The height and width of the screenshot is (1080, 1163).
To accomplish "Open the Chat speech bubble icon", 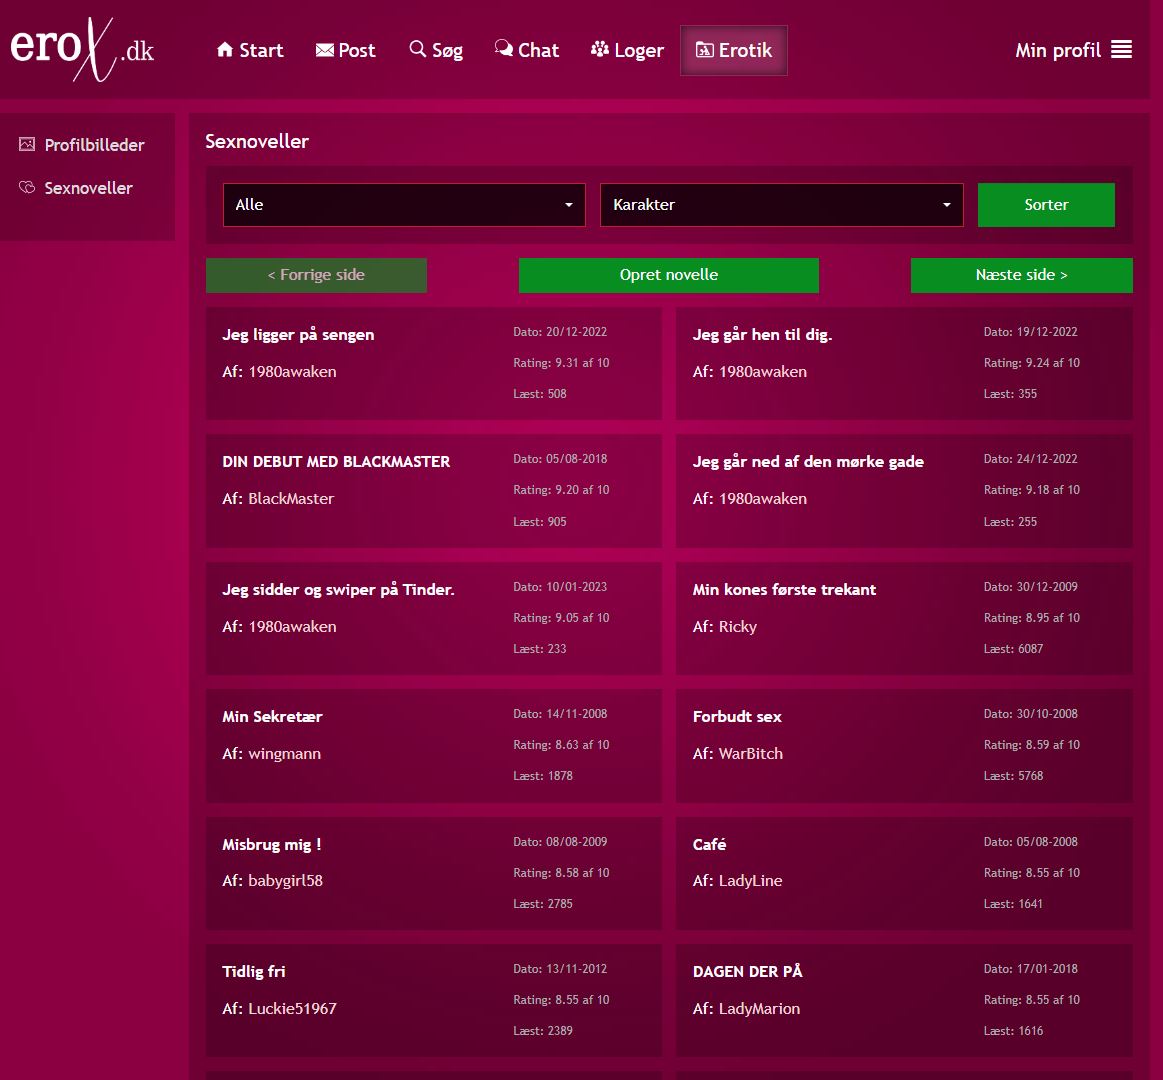I will pyautogui.click(x=503, y=49).
